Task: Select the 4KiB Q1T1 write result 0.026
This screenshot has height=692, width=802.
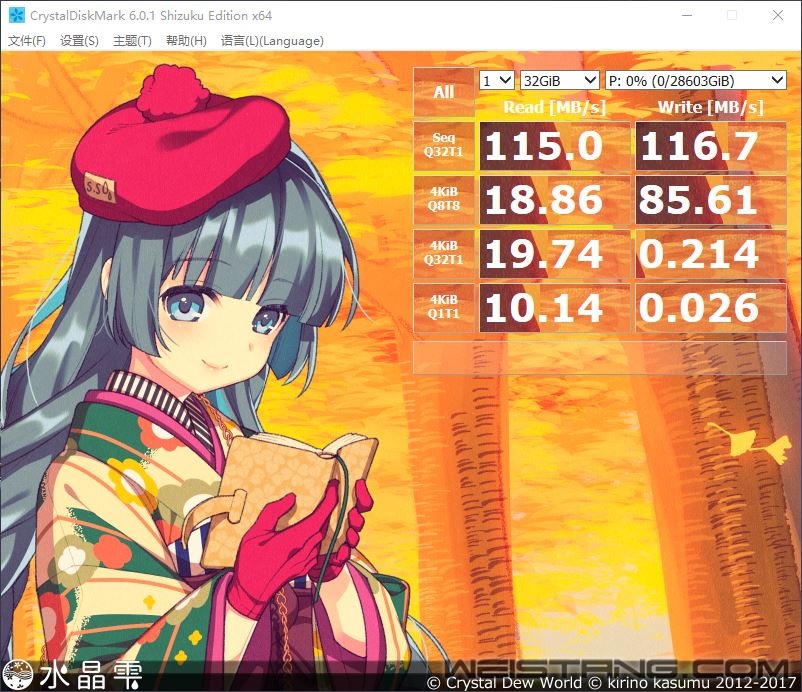Action: 710,308
